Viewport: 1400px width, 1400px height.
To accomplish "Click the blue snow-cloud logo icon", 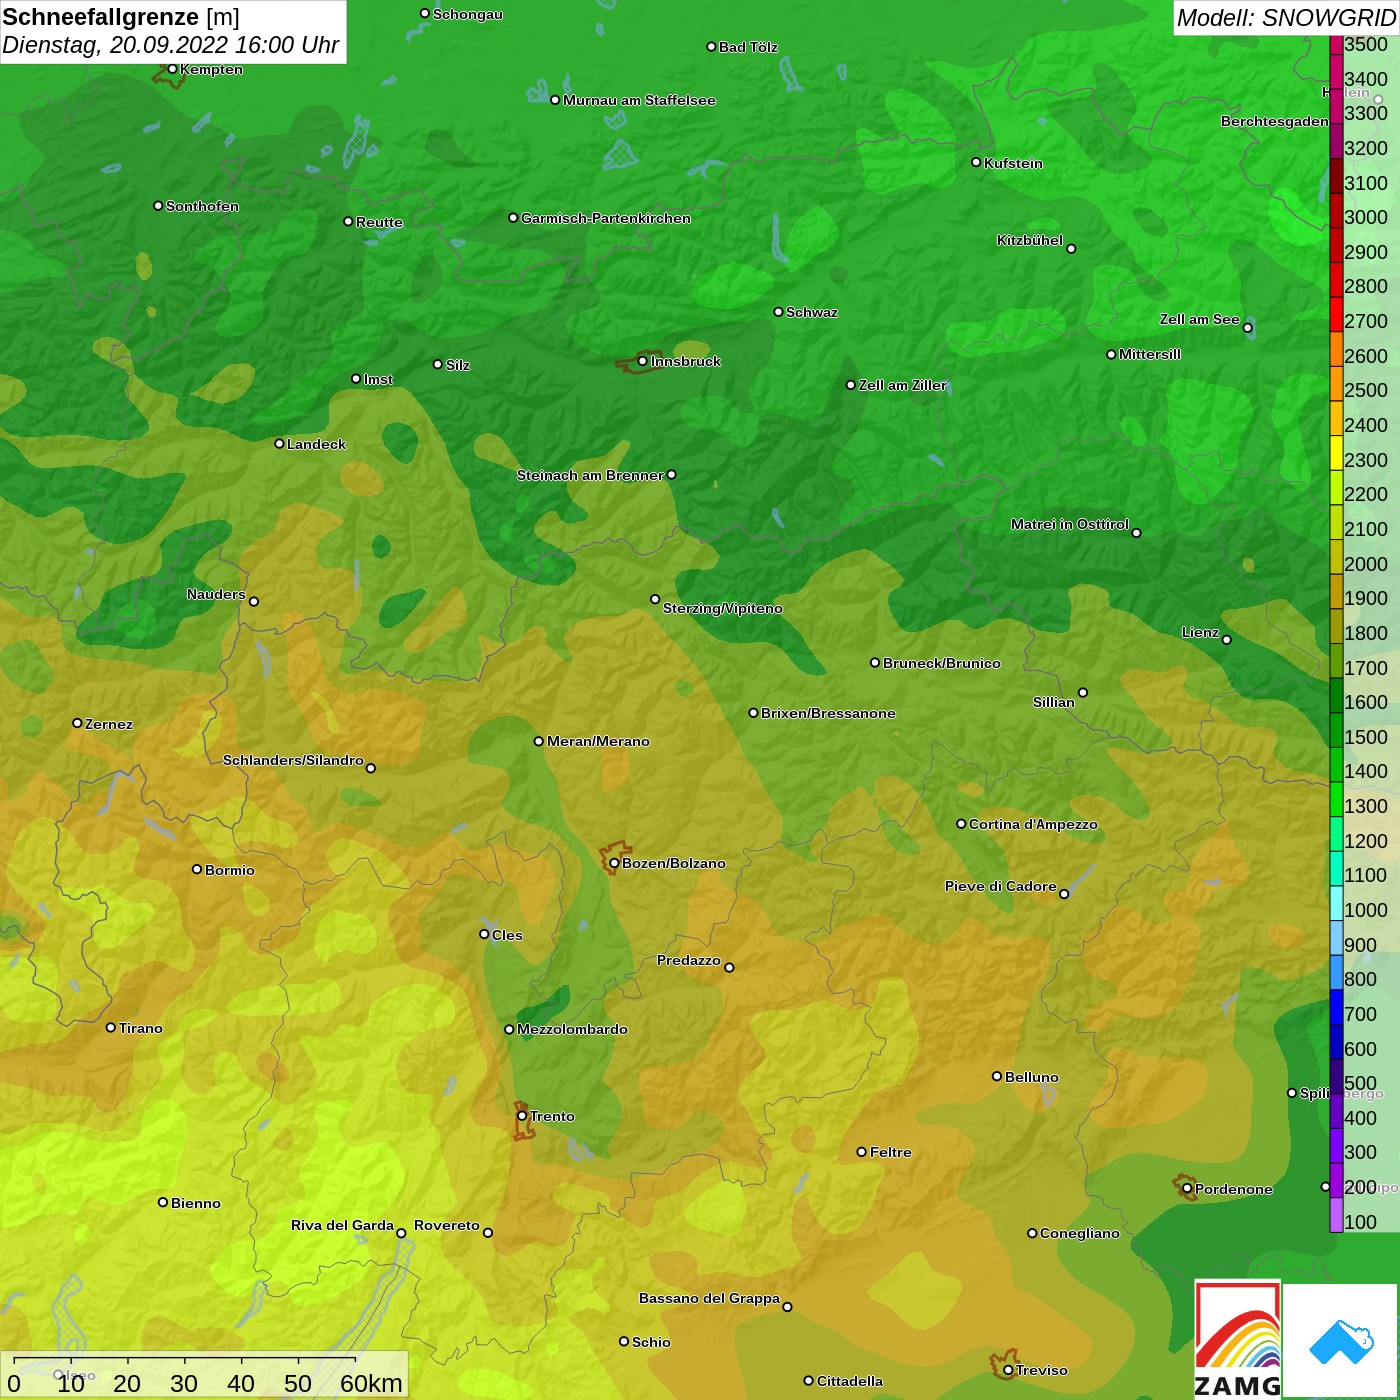I will (x=1341, y=1341).
